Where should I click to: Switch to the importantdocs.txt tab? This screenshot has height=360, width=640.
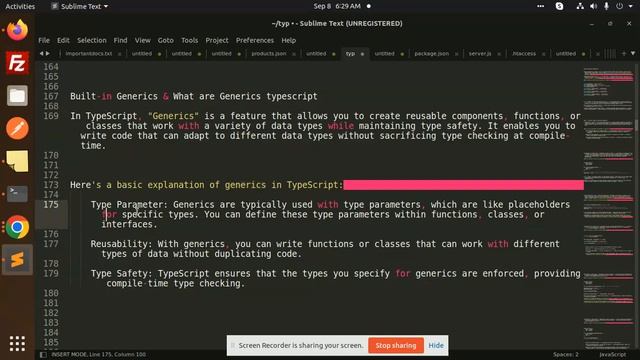click(x=89, y=54)
